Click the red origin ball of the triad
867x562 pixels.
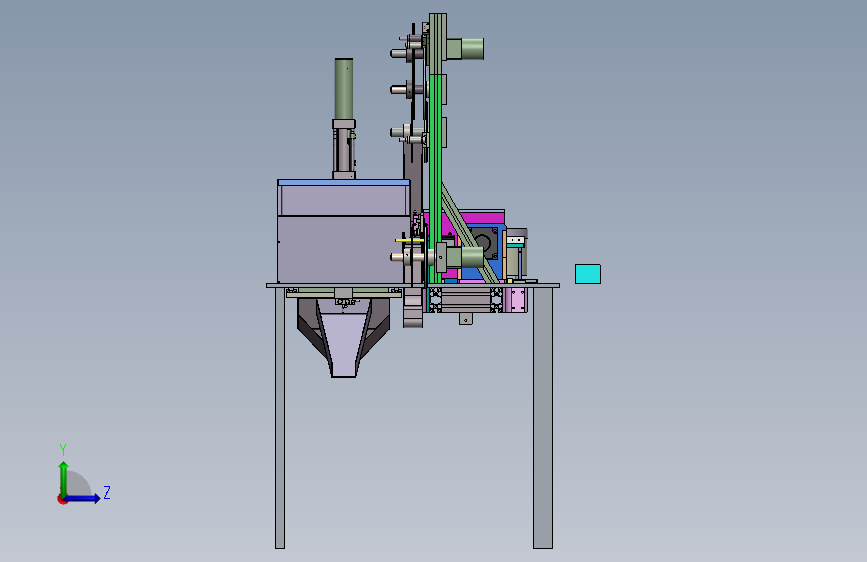pos(62,499)
